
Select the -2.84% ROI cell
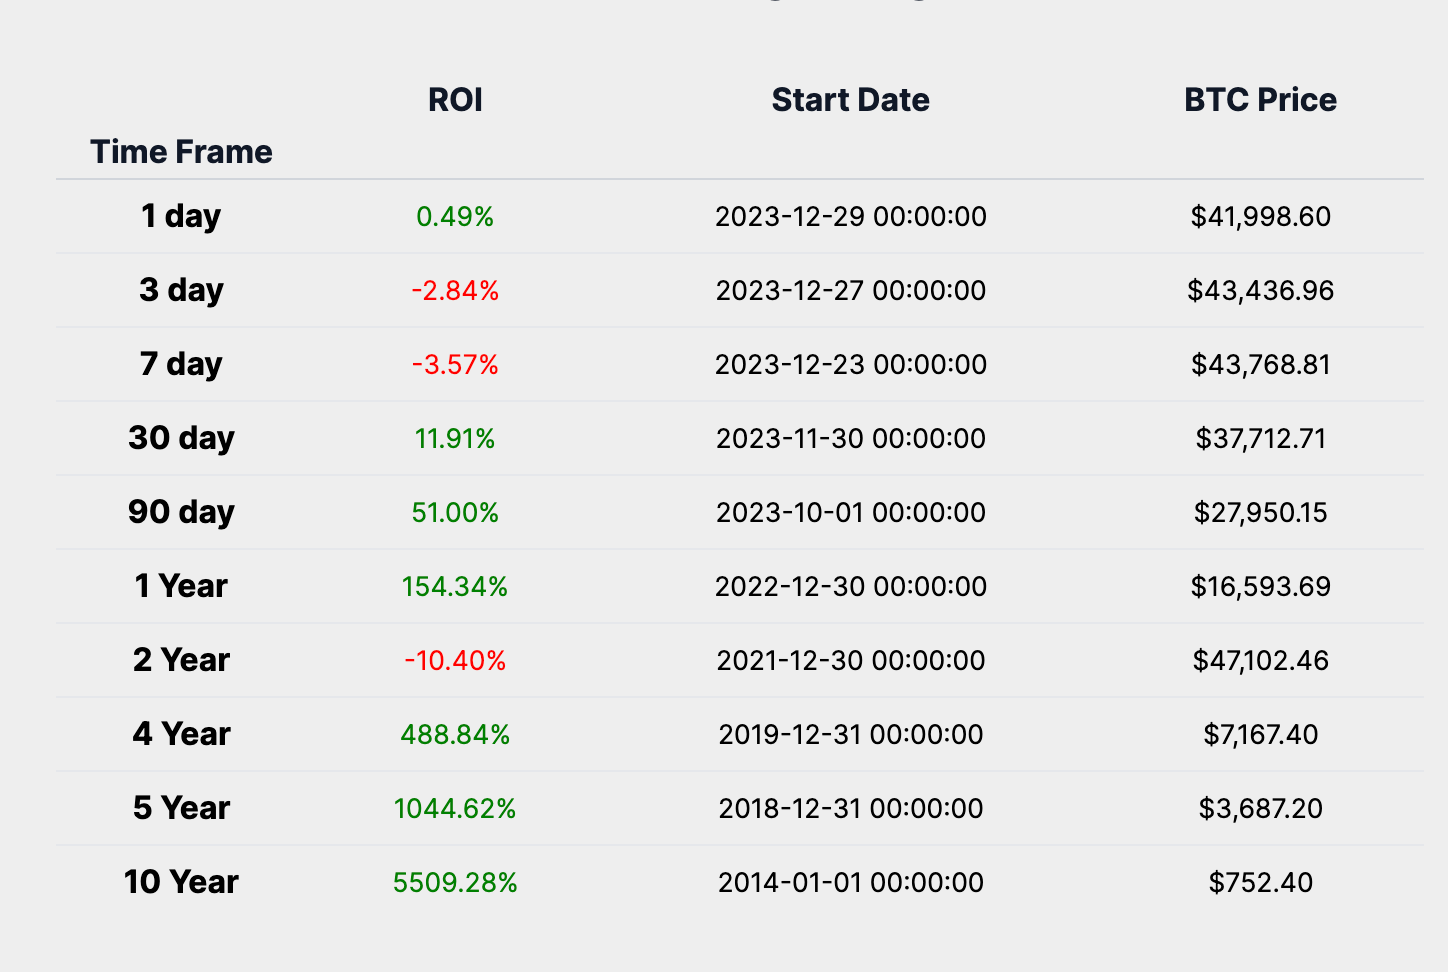coord(455,291)
